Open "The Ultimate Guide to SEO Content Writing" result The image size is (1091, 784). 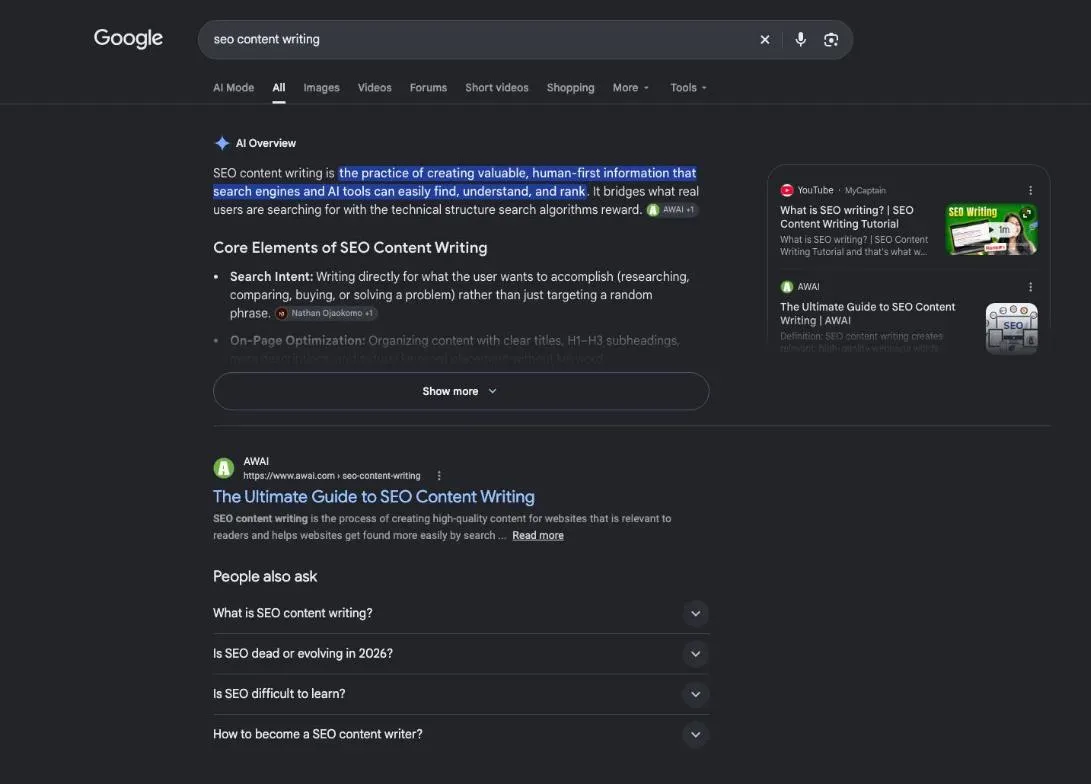(374, 497)
